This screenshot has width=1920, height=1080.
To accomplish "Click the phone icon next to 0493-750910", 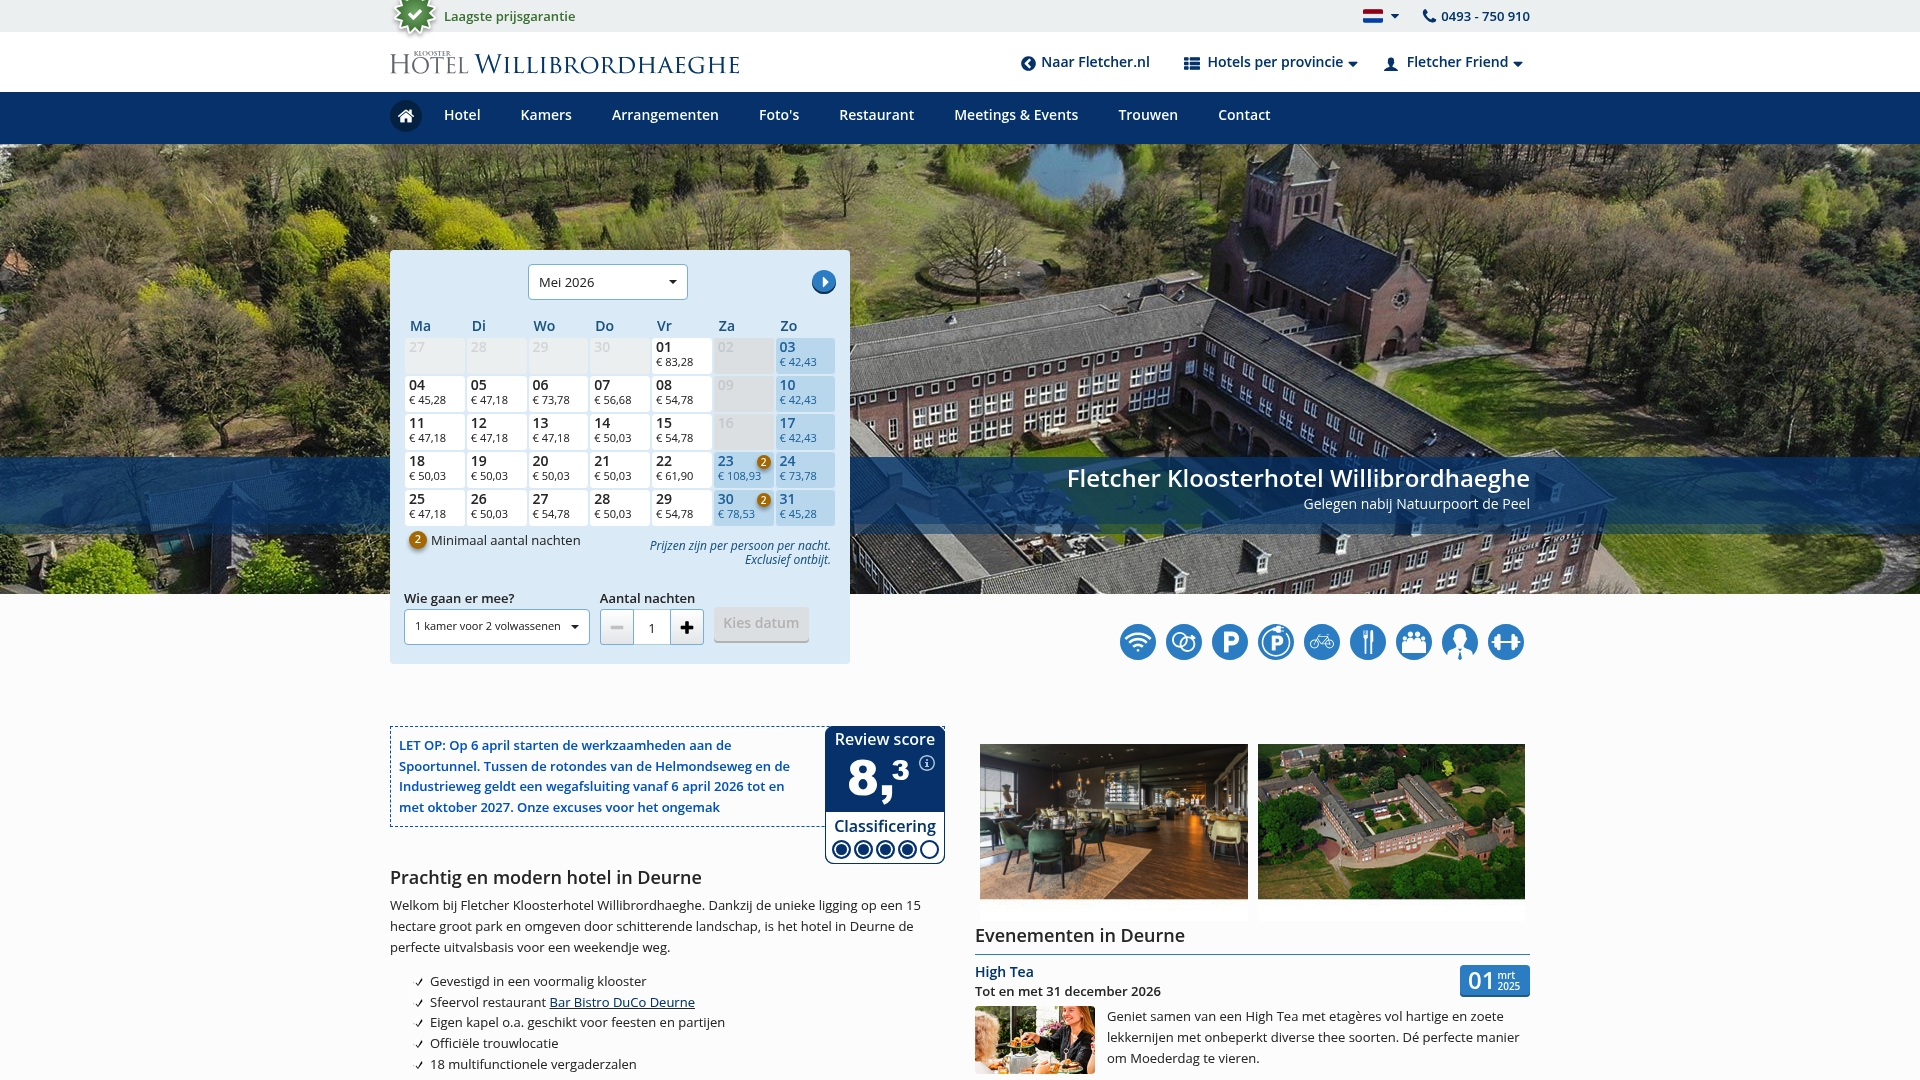I will click(1428, 16).
